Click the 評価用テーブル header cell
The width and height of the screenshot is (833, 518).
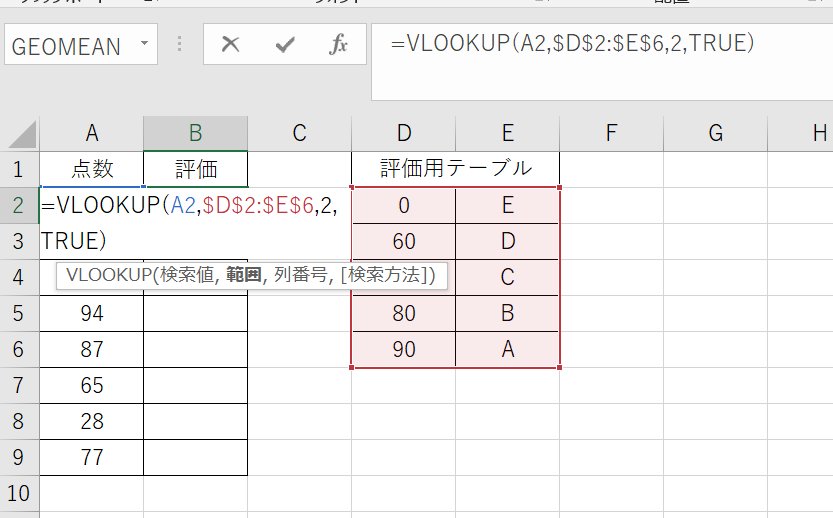click(x=455, y=168)
